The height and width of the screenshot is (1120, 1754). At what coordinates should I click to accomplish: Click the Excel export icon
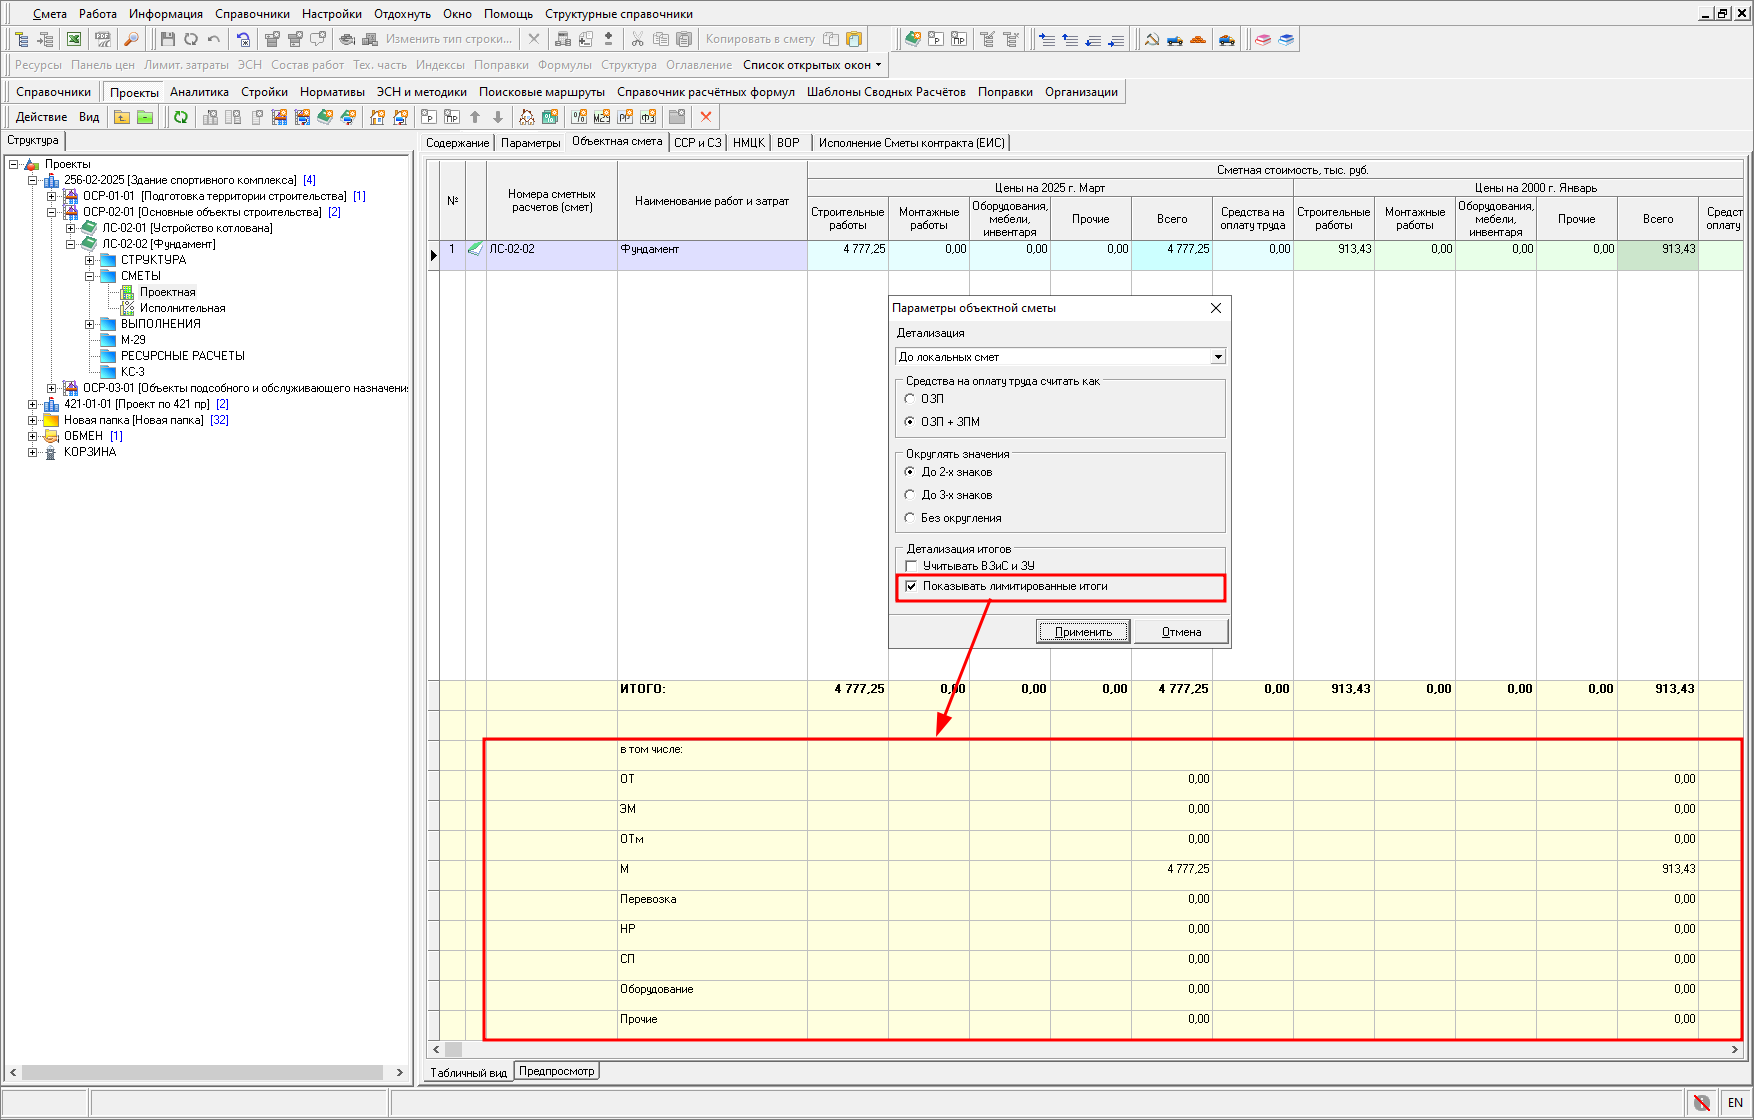click(74, 39)
